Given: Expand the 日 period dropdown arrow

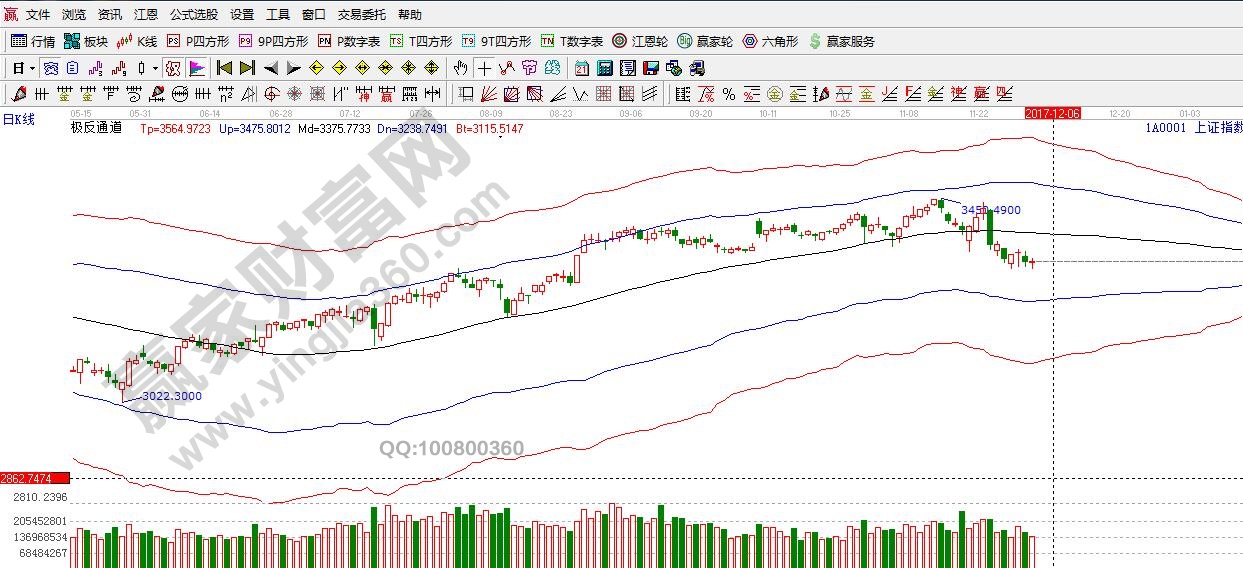Looking at the screenshot, I should pyautogui.click(x=32, y=68).
